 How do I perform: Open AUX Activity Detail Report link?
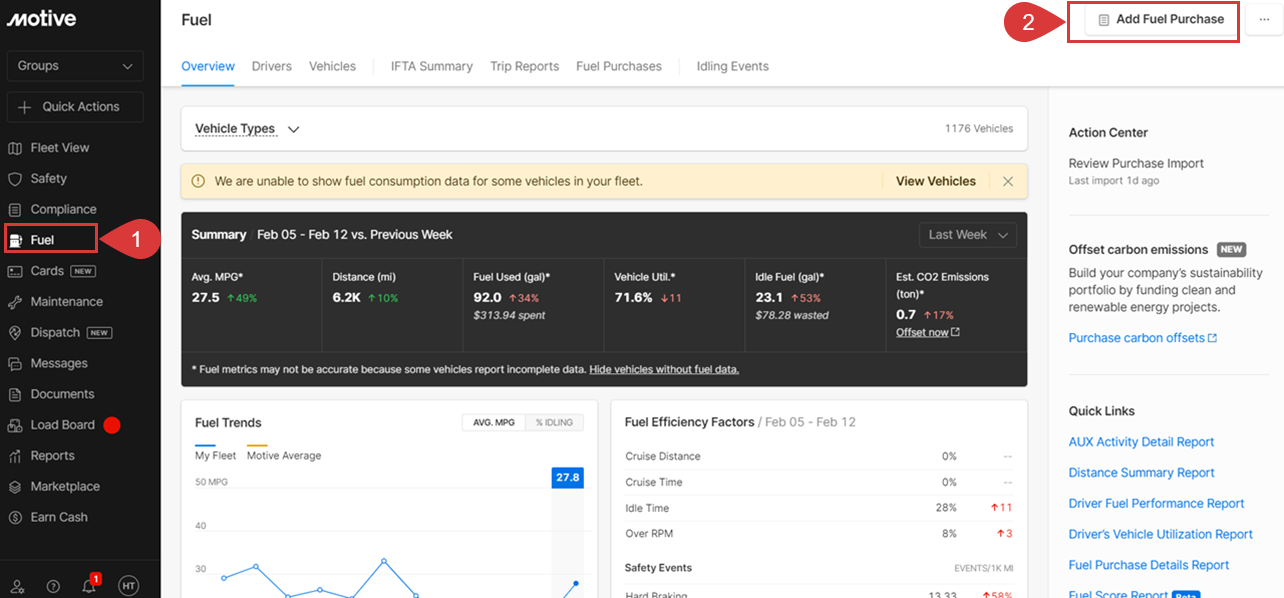point(1141,442)
